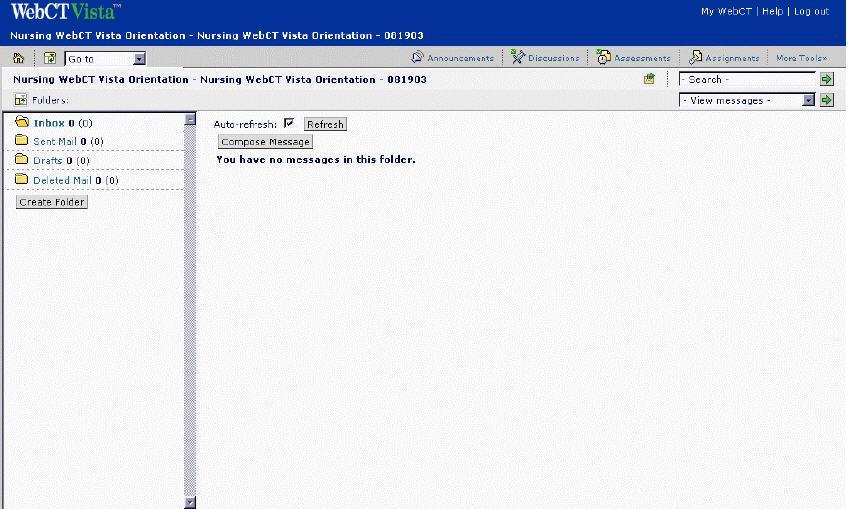Click the 'You have no messages in this folder.' text
Image resolution: width=848 pixels, height=509 pixels.
click(x=316, y=160)
